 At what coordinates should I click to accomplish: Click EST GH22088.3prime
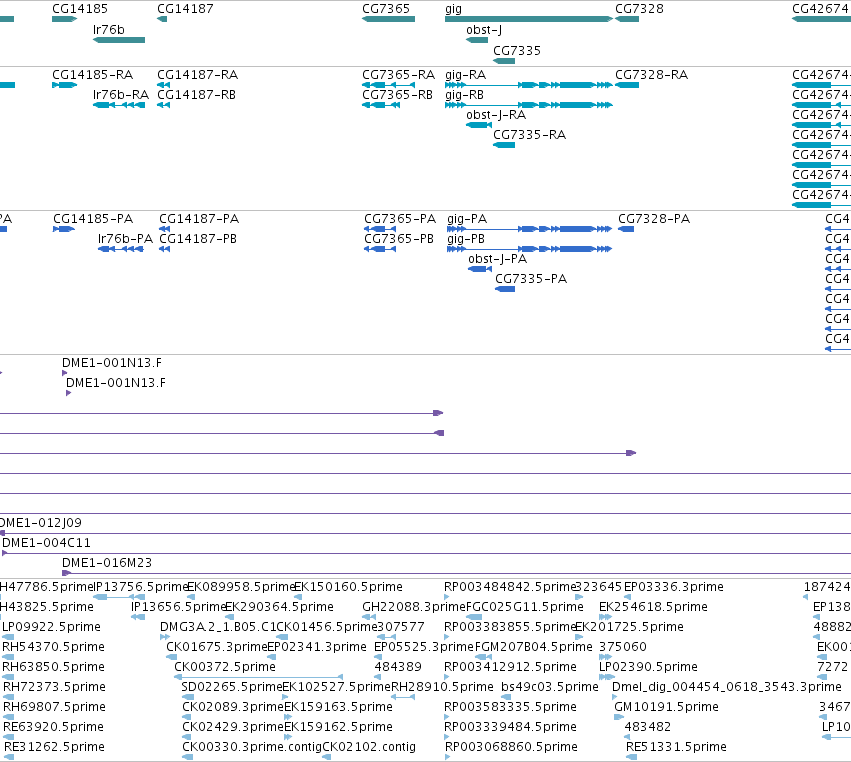(414, 607)
